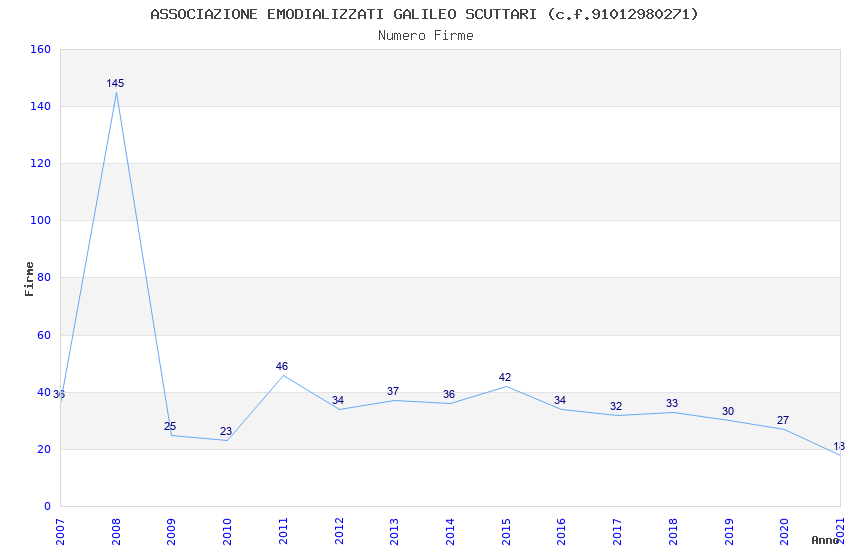Click the 20 y-axis value
850x550 pixels.
(x=44, y=449)
